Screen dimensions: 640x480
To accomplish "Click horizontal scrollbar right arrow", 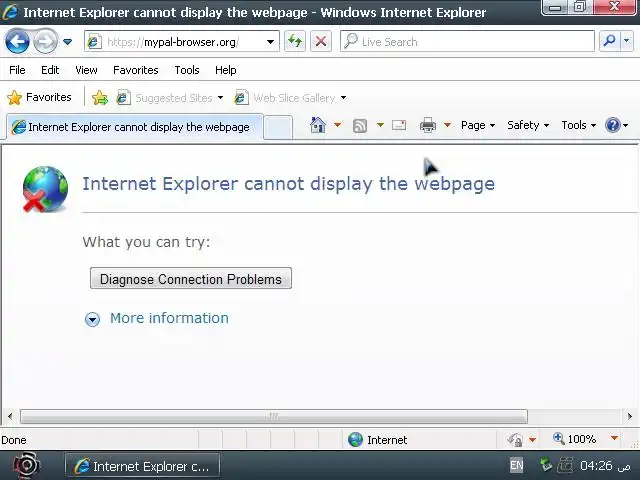I will coord(630,416).
